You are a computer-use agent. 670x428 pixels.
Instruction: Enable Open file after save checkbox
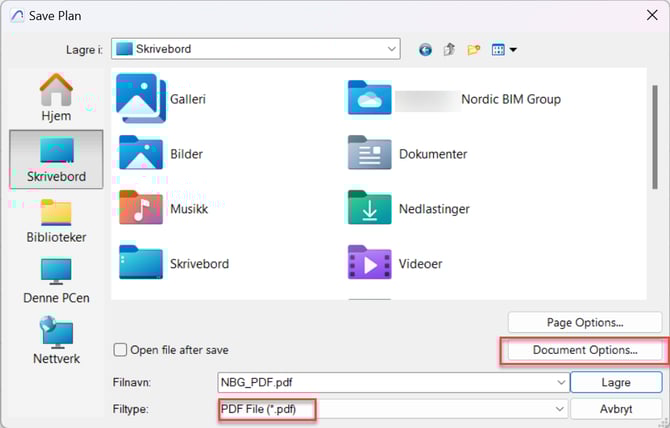[121, 350]
